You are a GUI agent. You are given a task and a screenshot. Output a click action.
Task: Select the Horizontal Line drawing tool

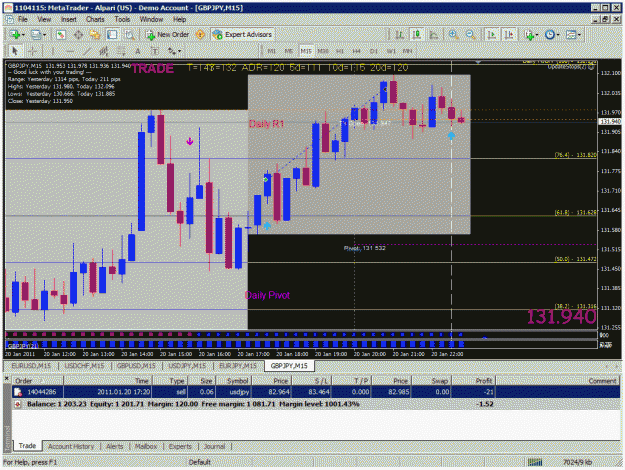[x=70, y=51]
